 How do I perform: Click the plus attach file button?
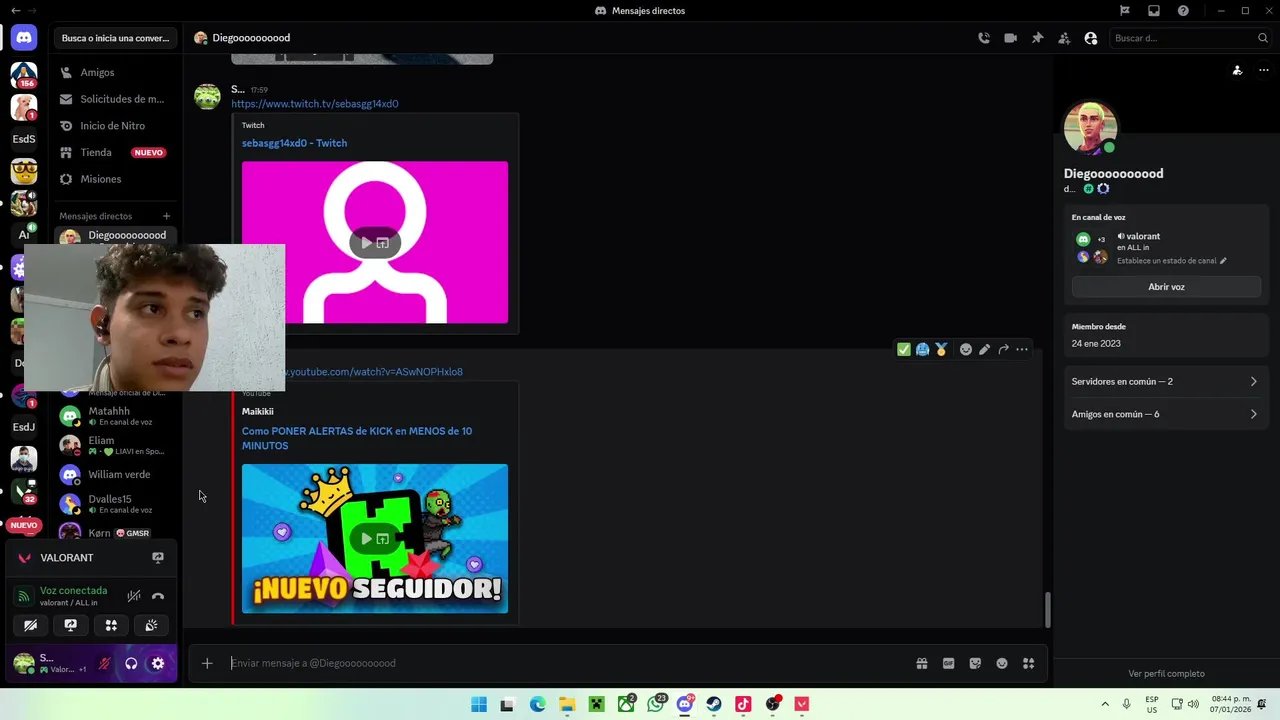point(207,663)
